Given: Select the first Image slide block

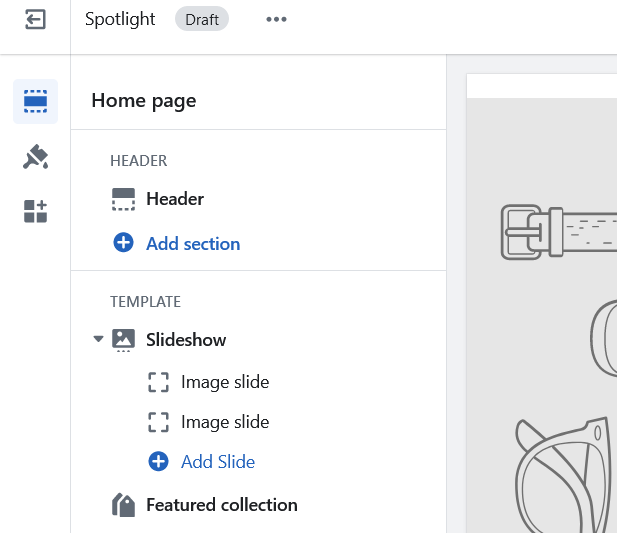Looking at the screenshot, I should click(x=225, y=382).
